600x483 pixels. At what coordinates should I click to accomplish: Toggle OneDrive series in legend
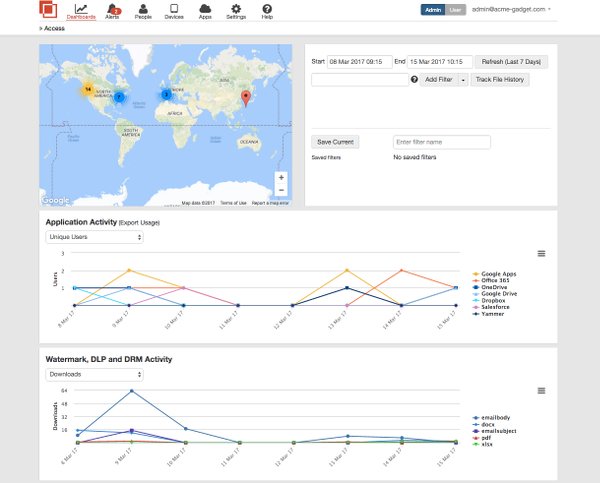point(490,287)
